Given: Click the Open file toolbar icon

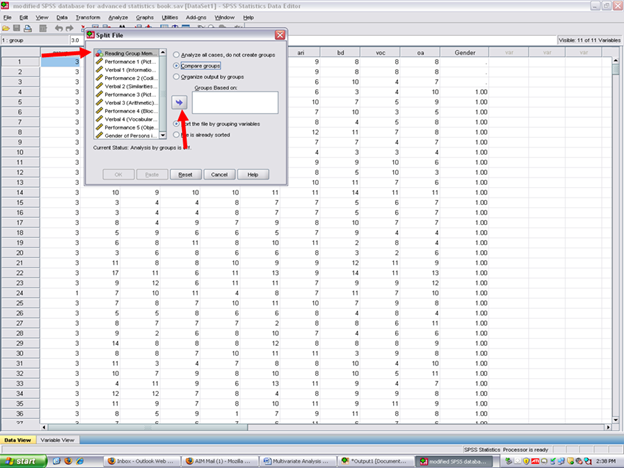Looking at the screenshot, I should [8, 29].
